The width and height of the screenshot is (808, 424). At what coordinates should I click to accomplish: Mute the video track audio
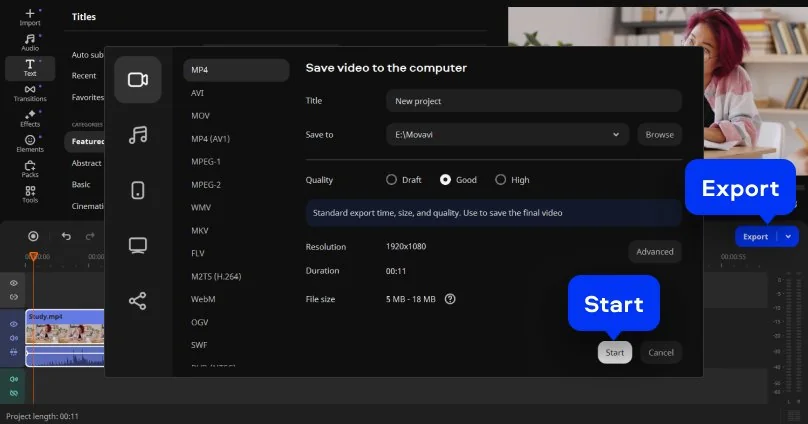coord(14,338)
